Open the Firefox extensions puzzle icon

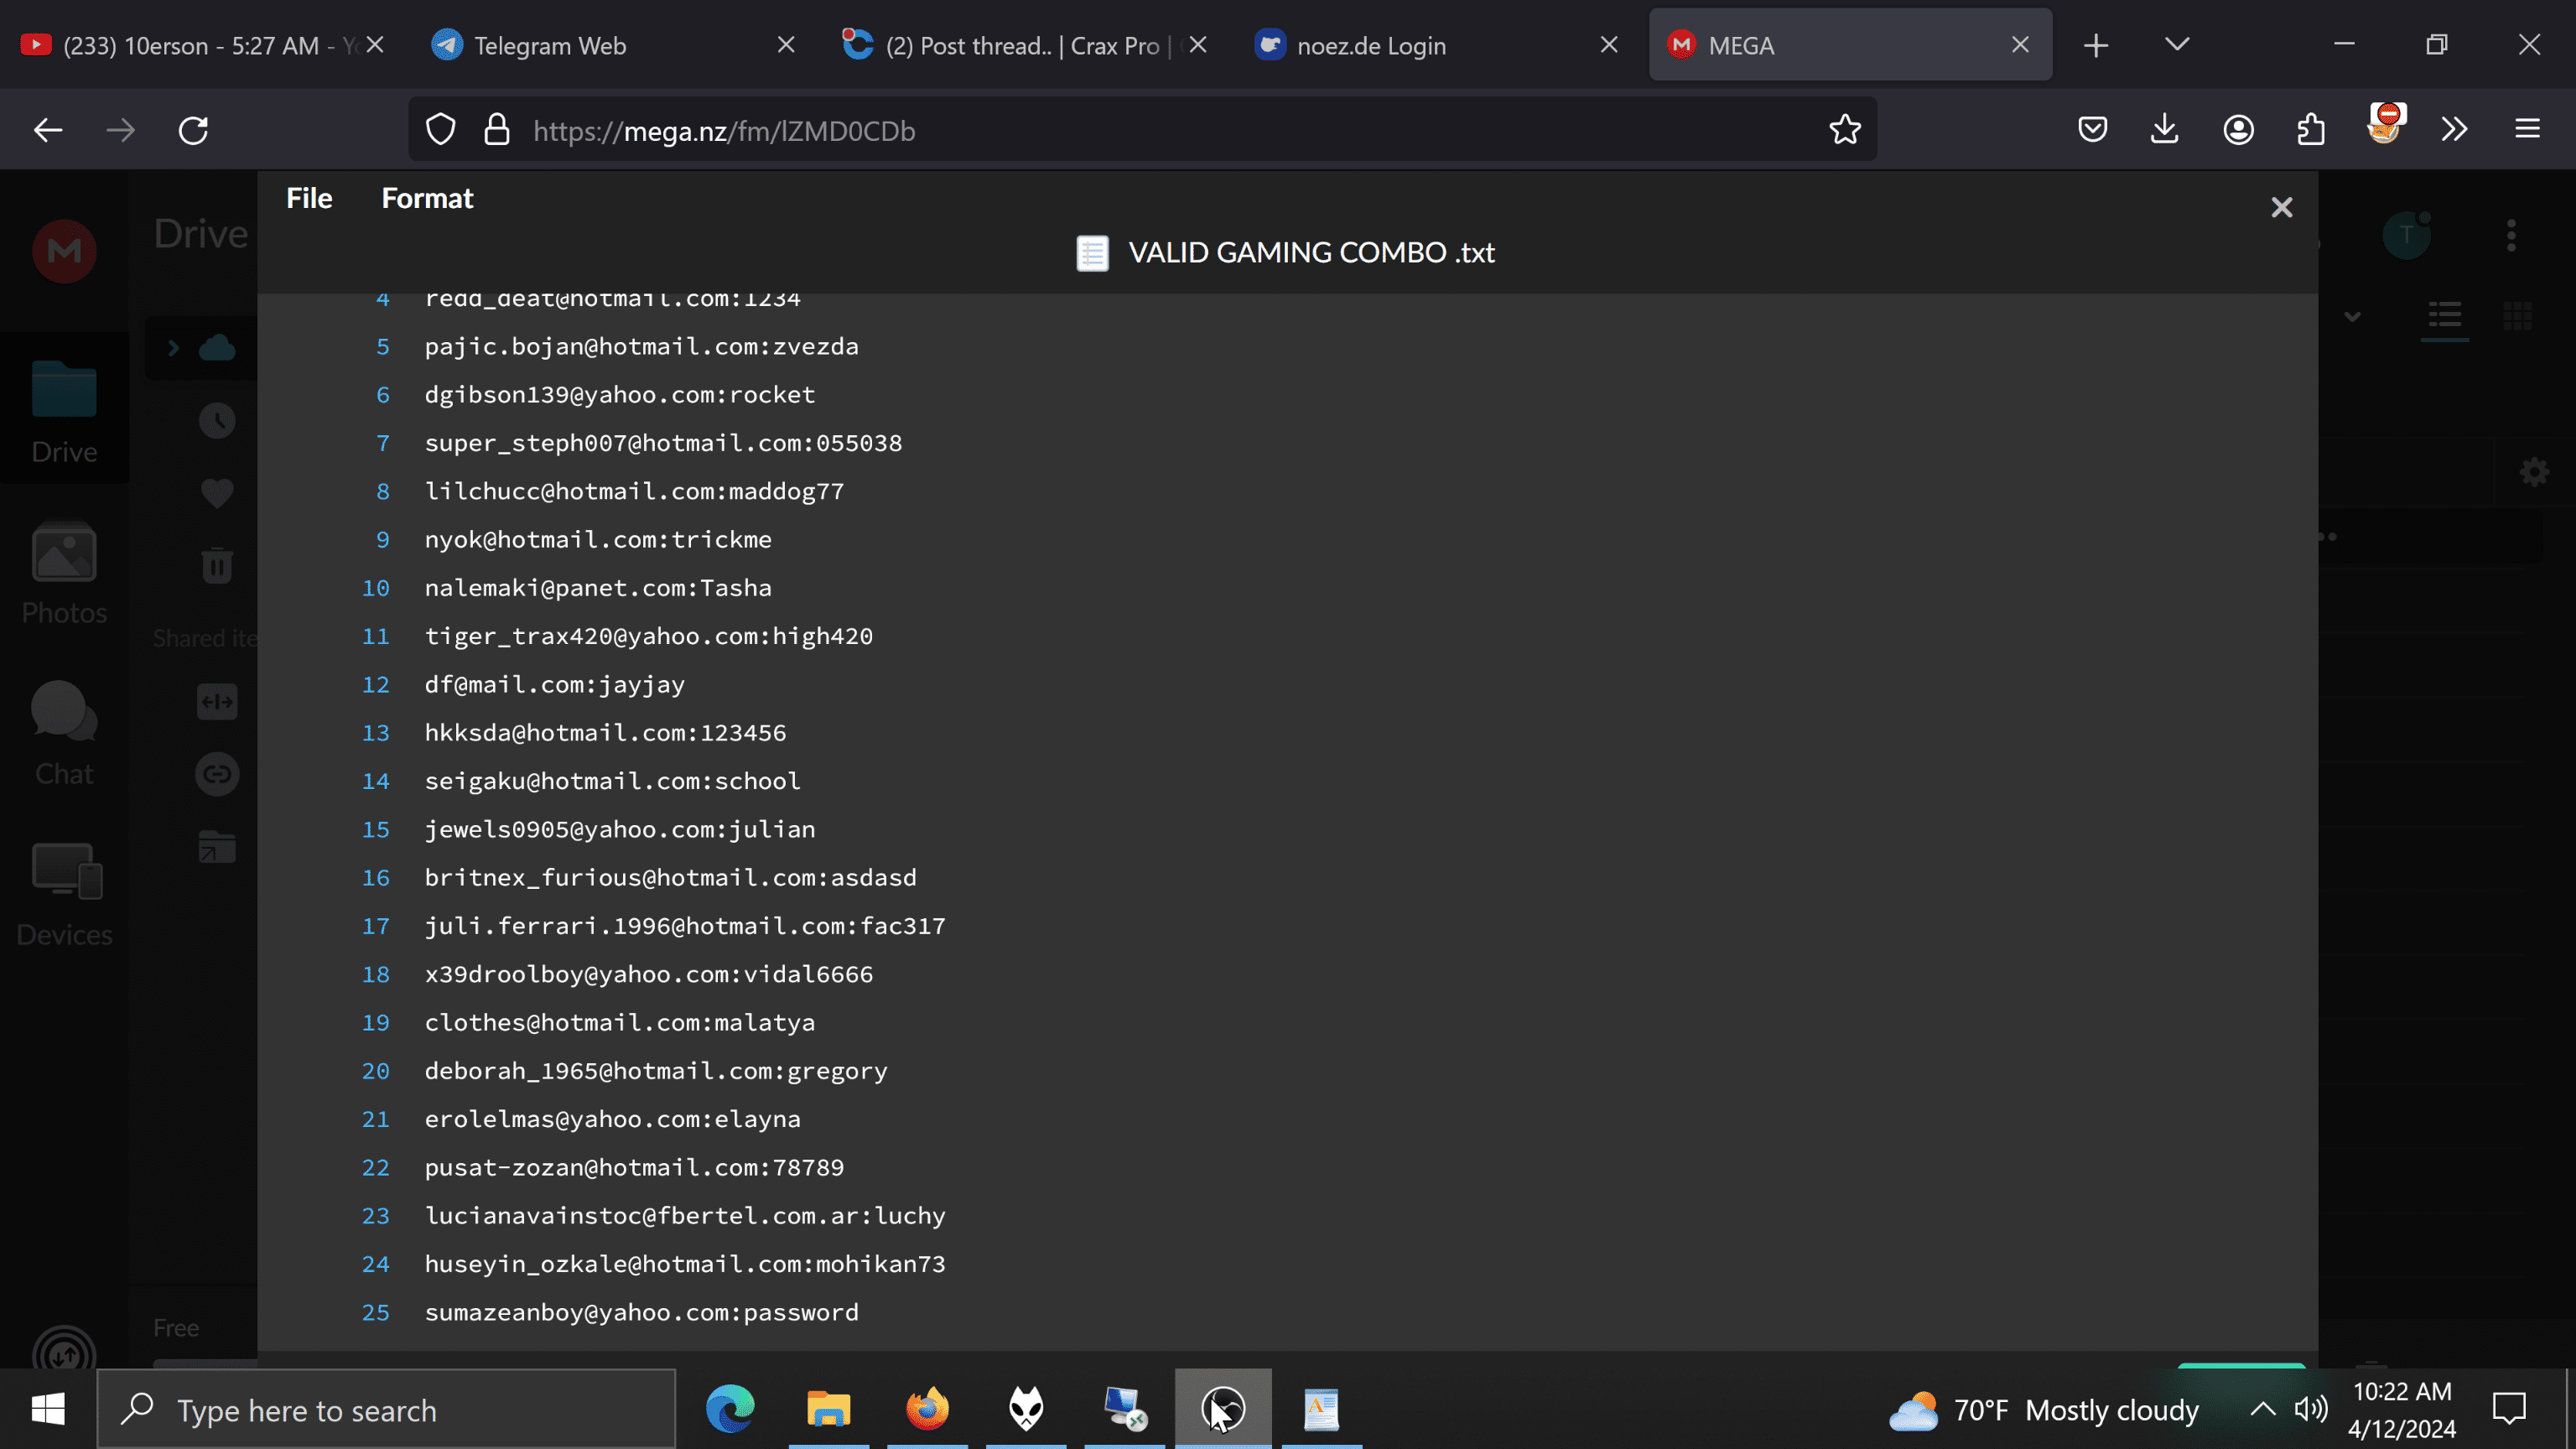point(2311,130)
